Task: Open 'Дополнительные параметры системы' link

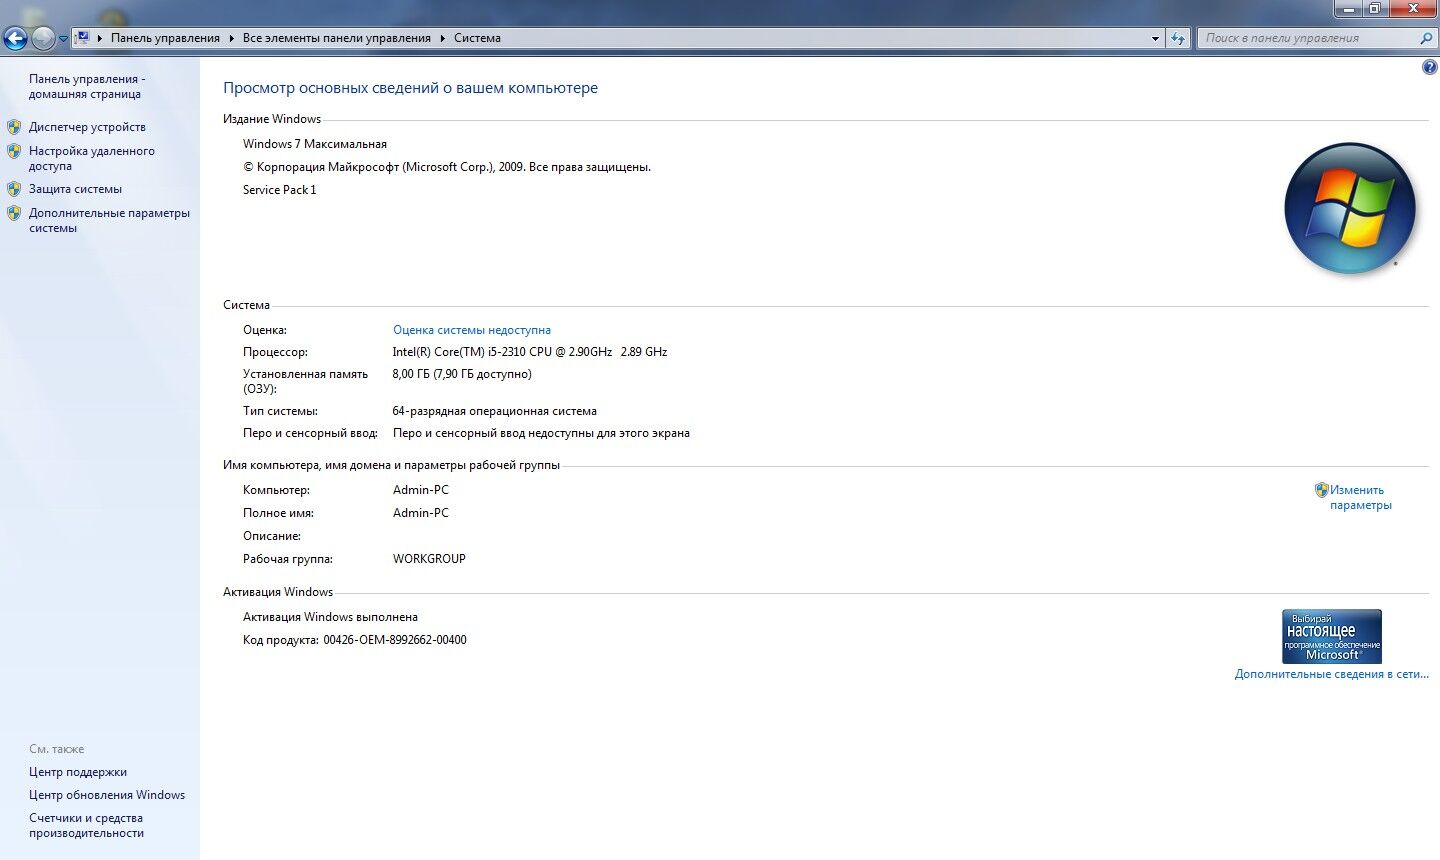Action: [x=109, y=220]
